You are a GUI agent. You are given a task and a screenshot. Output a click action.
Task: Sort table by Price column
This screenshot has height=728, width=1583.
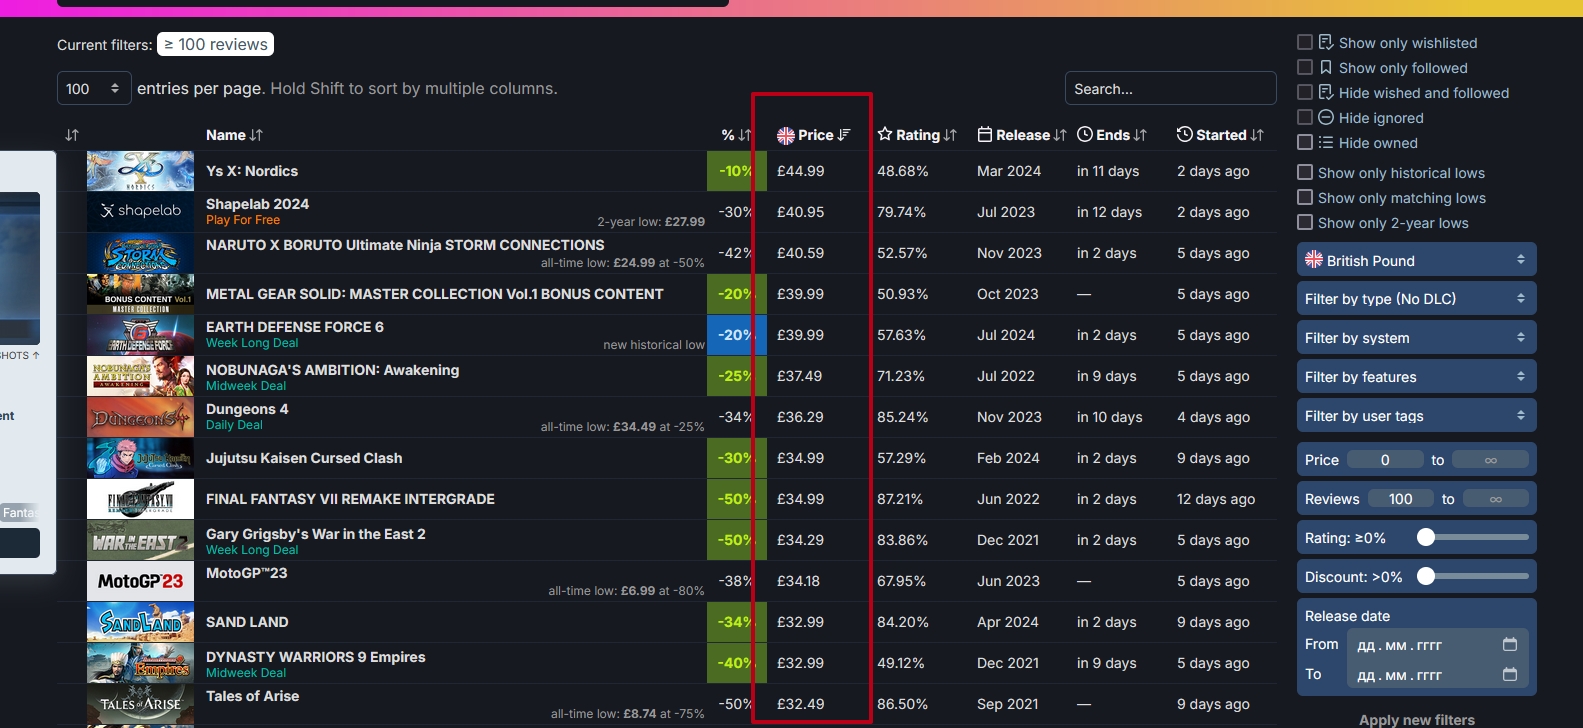coord(813,135)
